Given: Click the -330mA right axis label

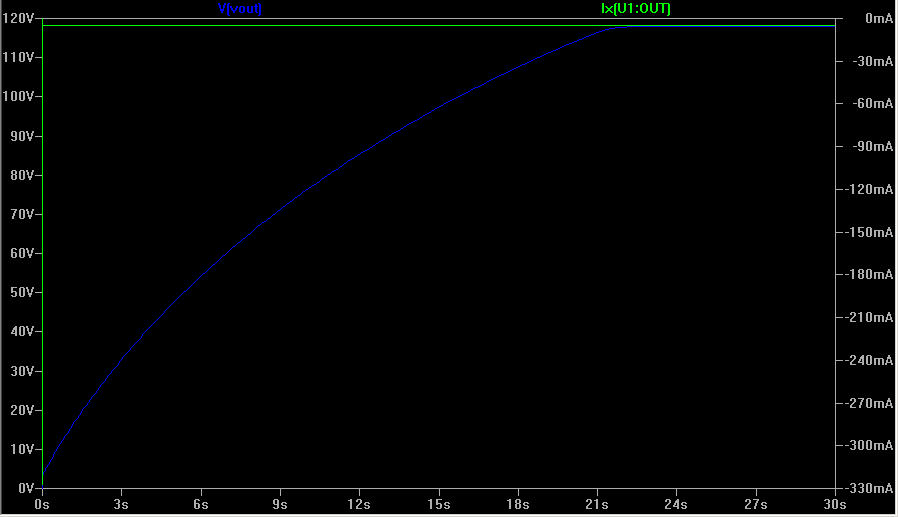Looking at the screenshot, I should coord(869,488).
